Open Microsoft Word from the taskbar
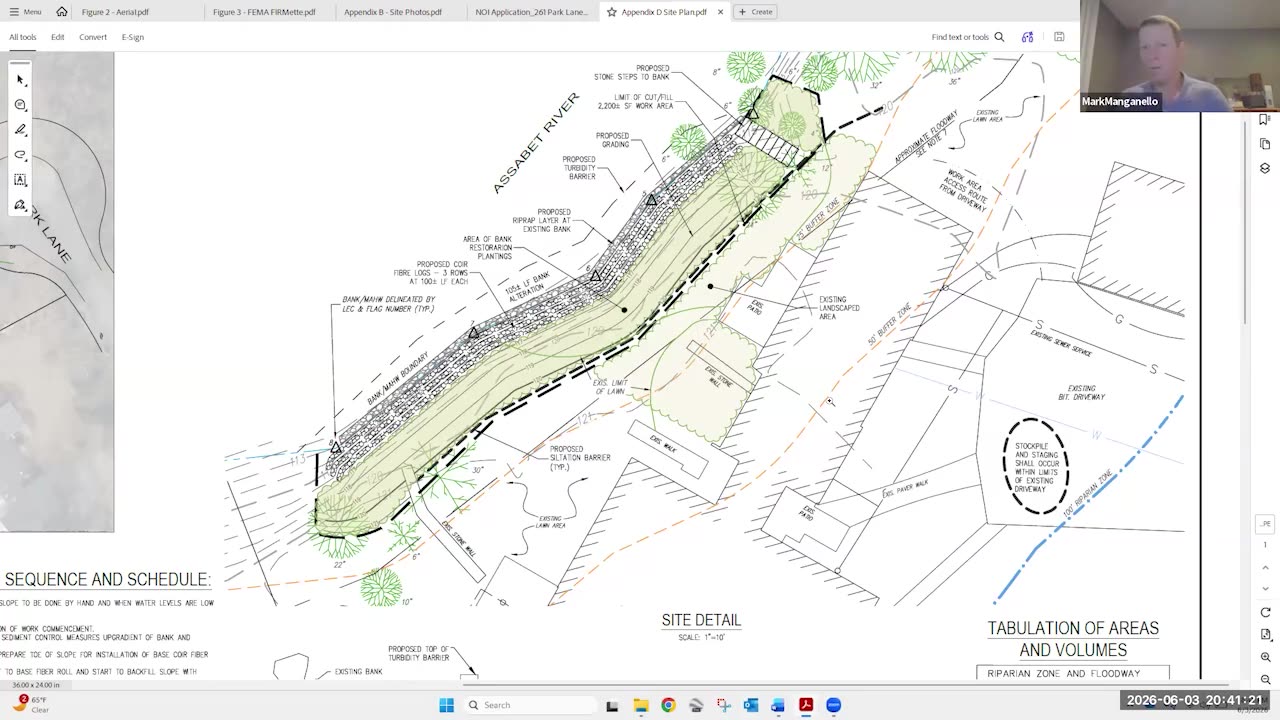The width and height of the screenshot is (1280, 720). (x=778, y=705)
